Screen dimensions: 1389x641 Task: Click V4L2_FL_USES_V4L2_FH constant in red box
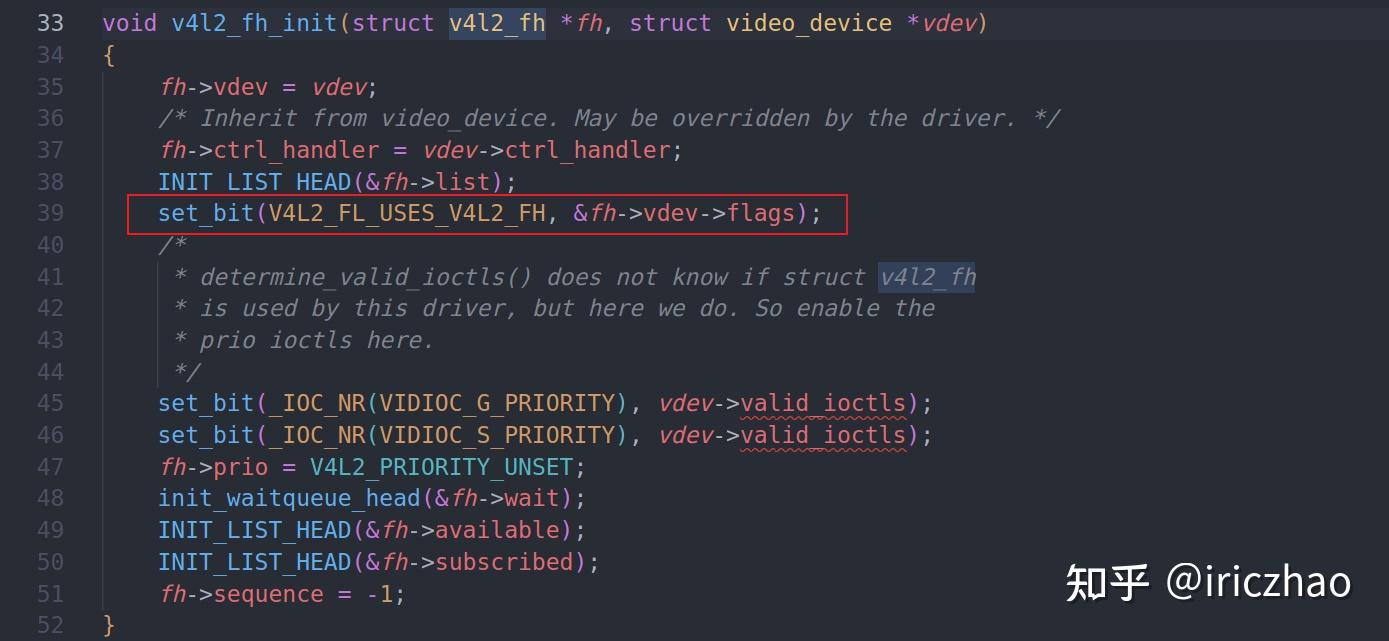[408, 213]
